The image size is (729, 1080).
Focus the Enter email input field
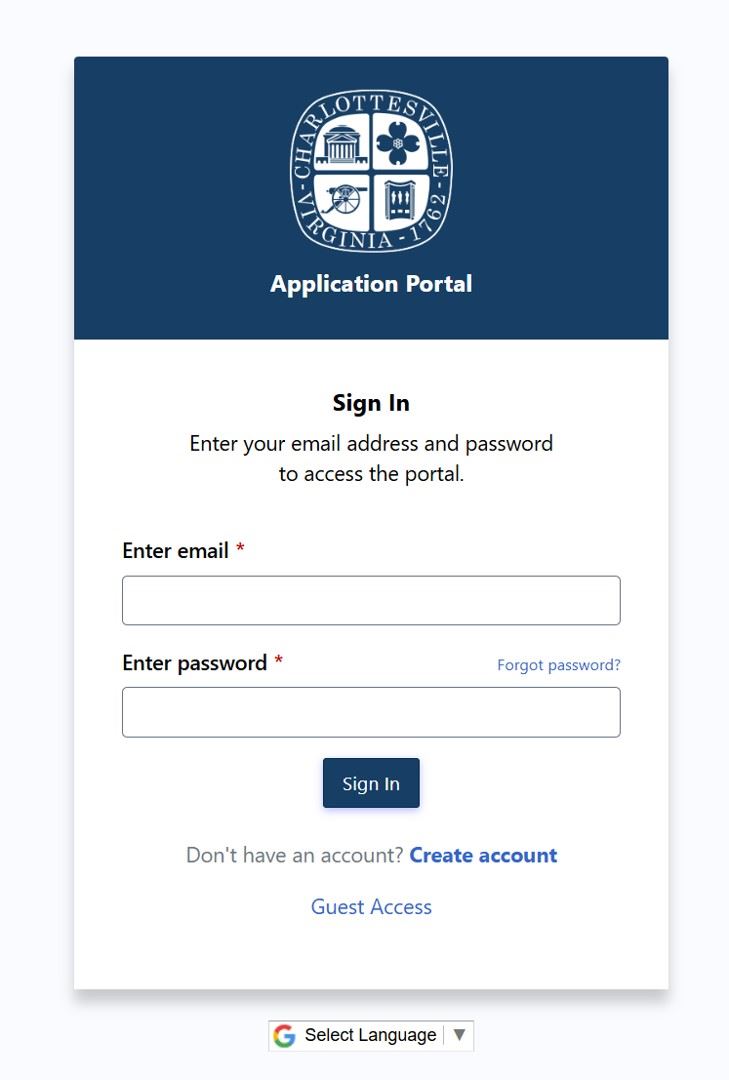point(371,601)
